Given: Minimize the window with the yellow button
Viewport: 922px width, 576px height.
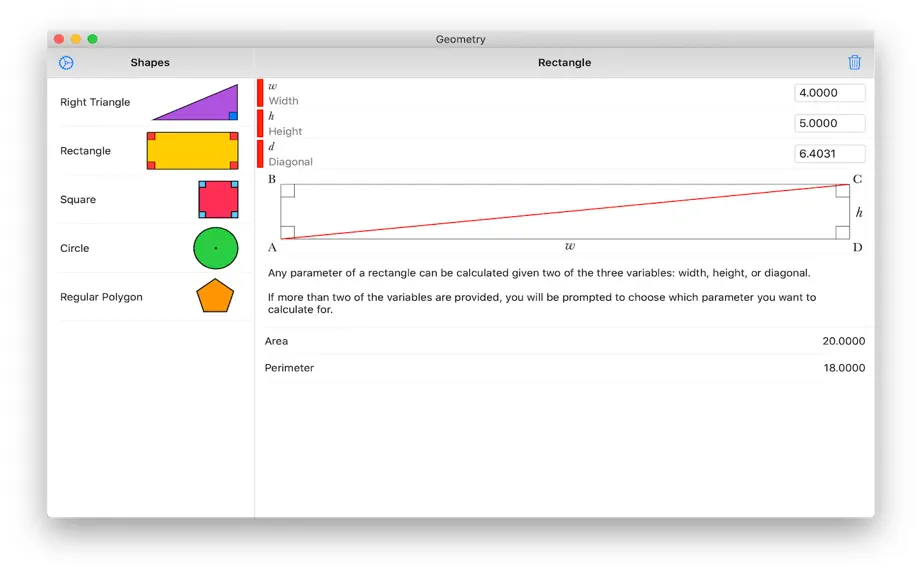Looking at the screenshot, I should pos(76,39).
